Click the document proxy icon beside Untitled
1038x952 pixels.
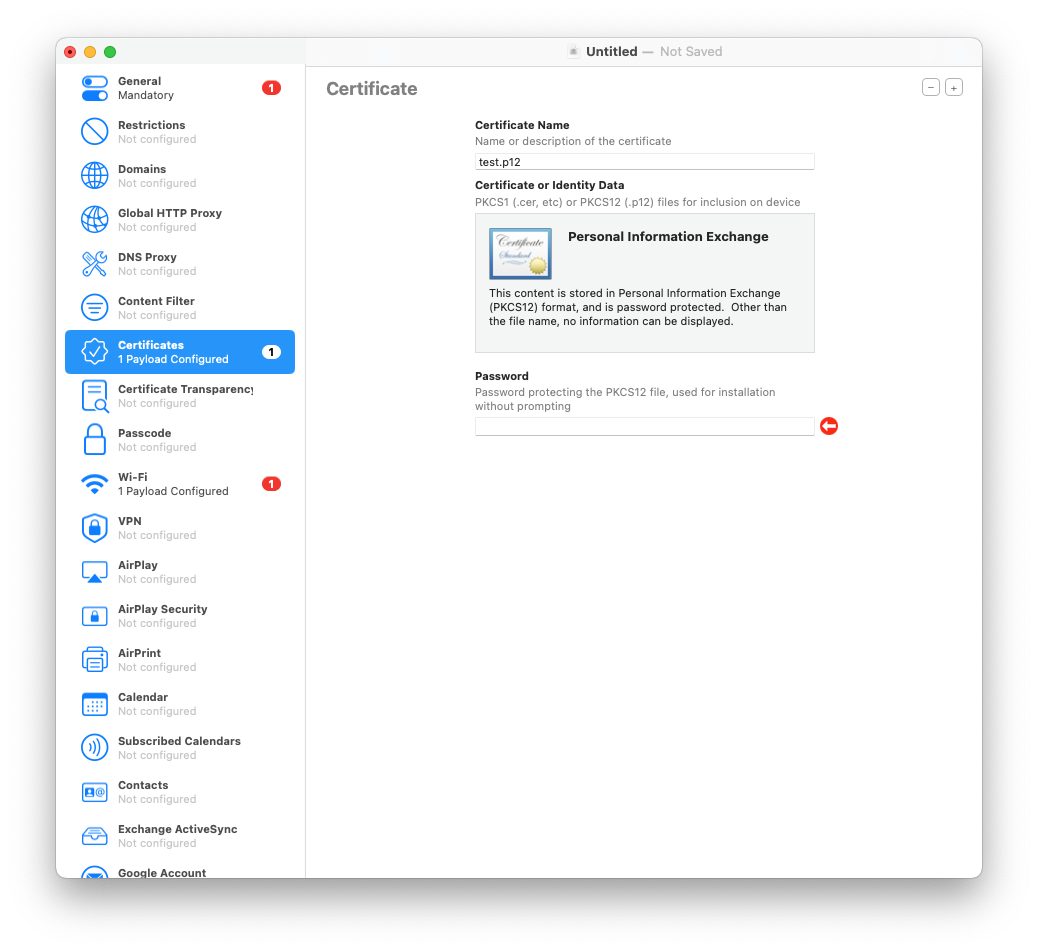574,52
